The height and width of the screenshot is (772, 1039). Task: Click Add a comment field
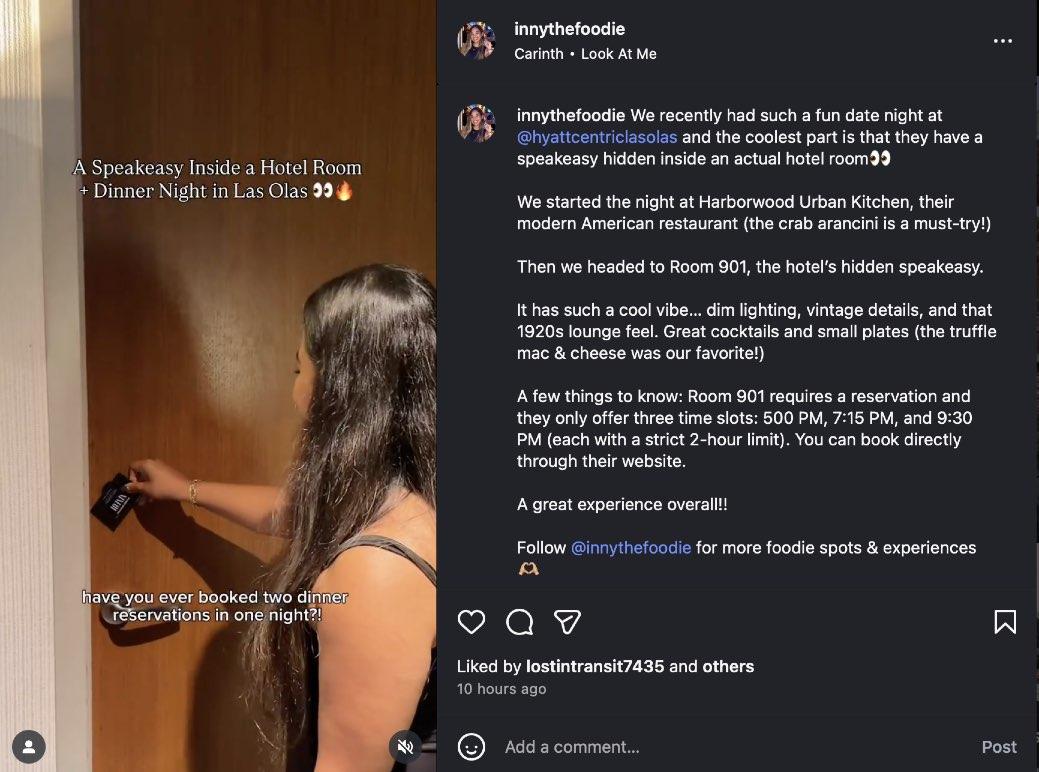tap(736, 747)
